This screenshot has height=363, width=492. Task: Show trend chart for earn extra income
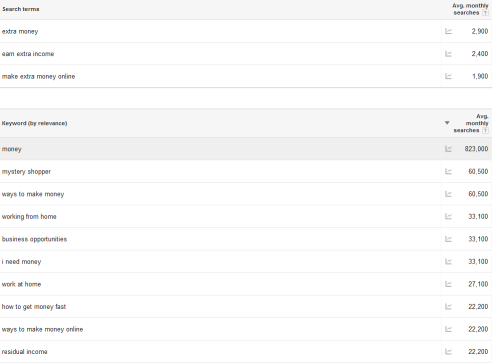(x=448, y=54)
